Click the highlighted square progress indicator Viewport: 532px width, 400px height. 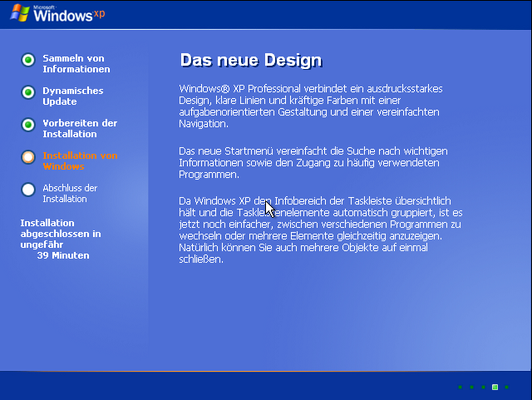pos(495,387)
